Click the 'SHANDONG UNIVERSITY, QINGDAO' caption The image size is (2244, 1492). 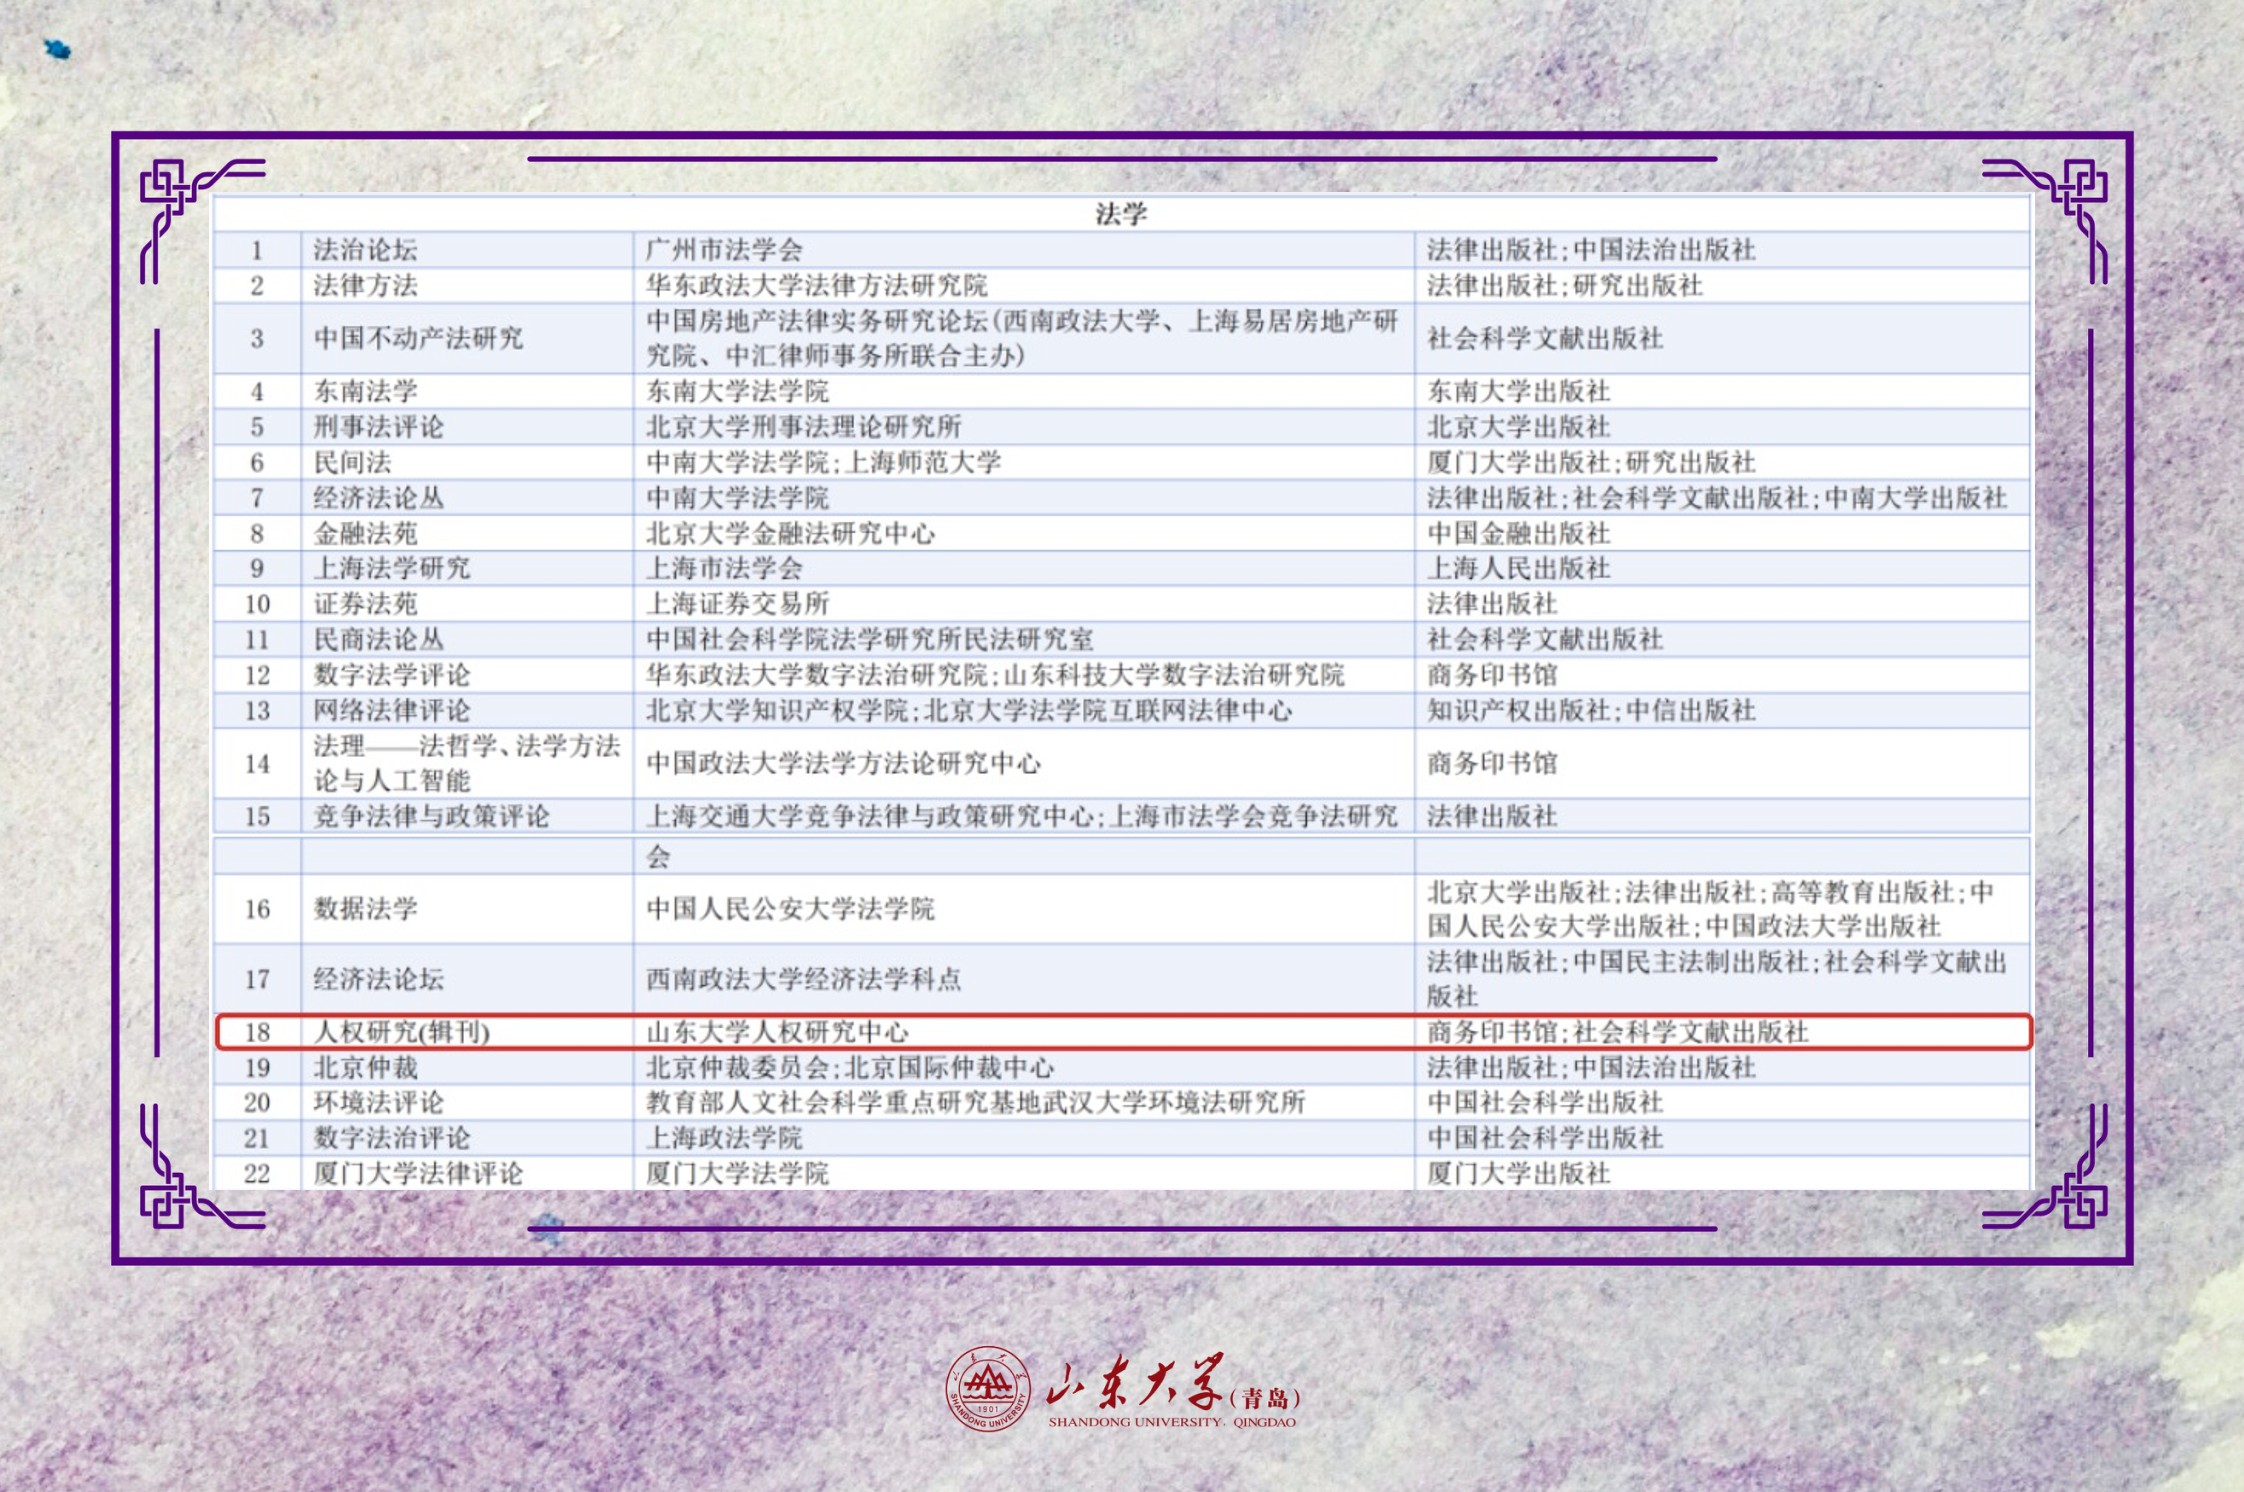point(1172,1422)
